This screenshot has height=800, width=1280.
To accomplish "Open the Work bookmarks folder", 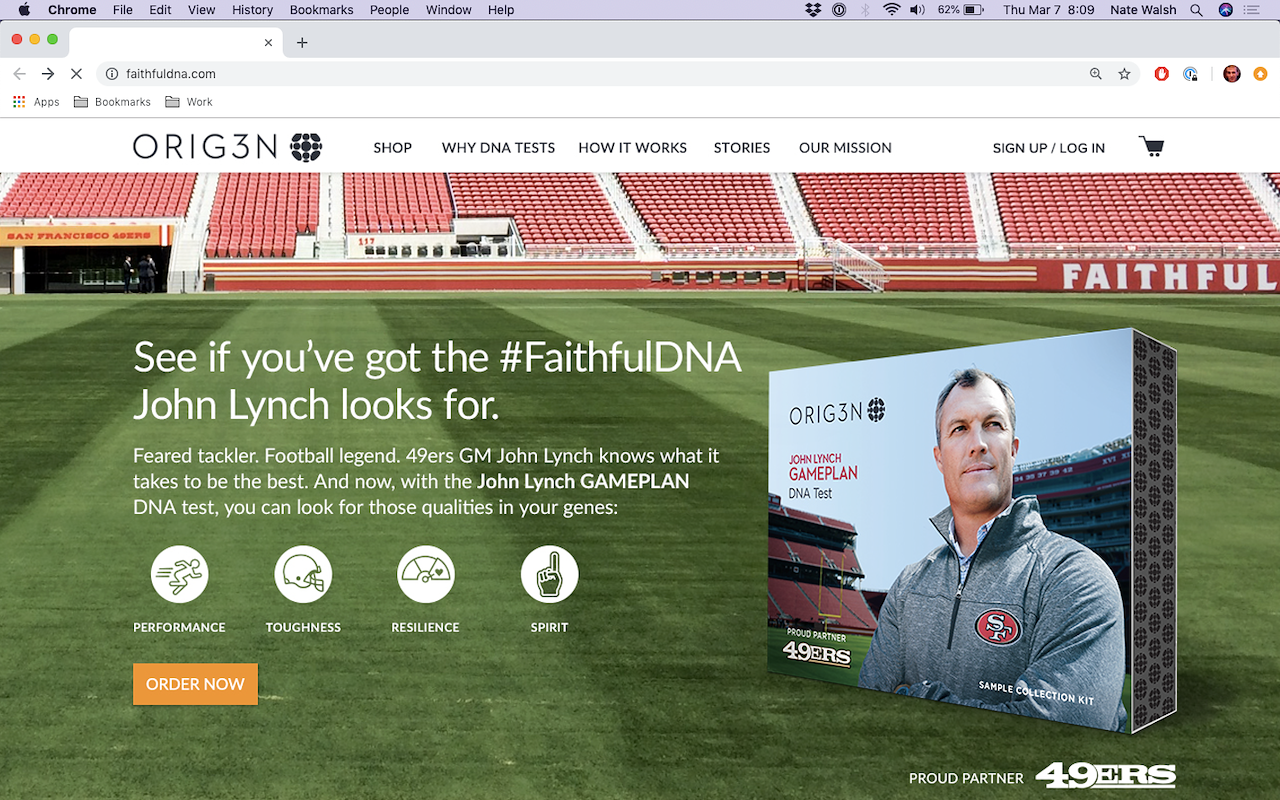I will [189, 102].
